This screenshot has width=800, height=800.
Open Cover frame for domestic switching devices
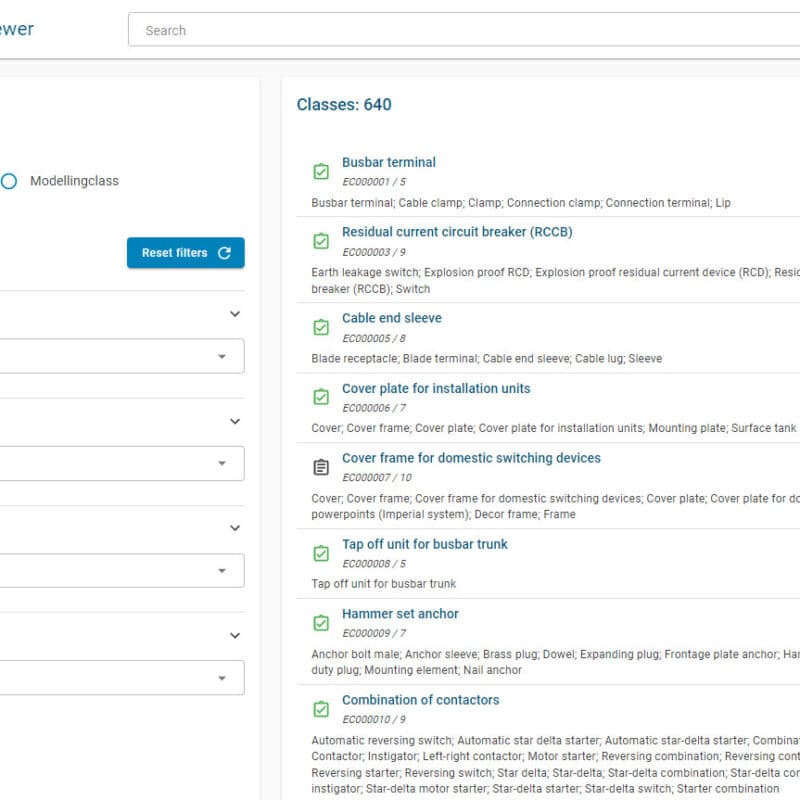[471, 458]
